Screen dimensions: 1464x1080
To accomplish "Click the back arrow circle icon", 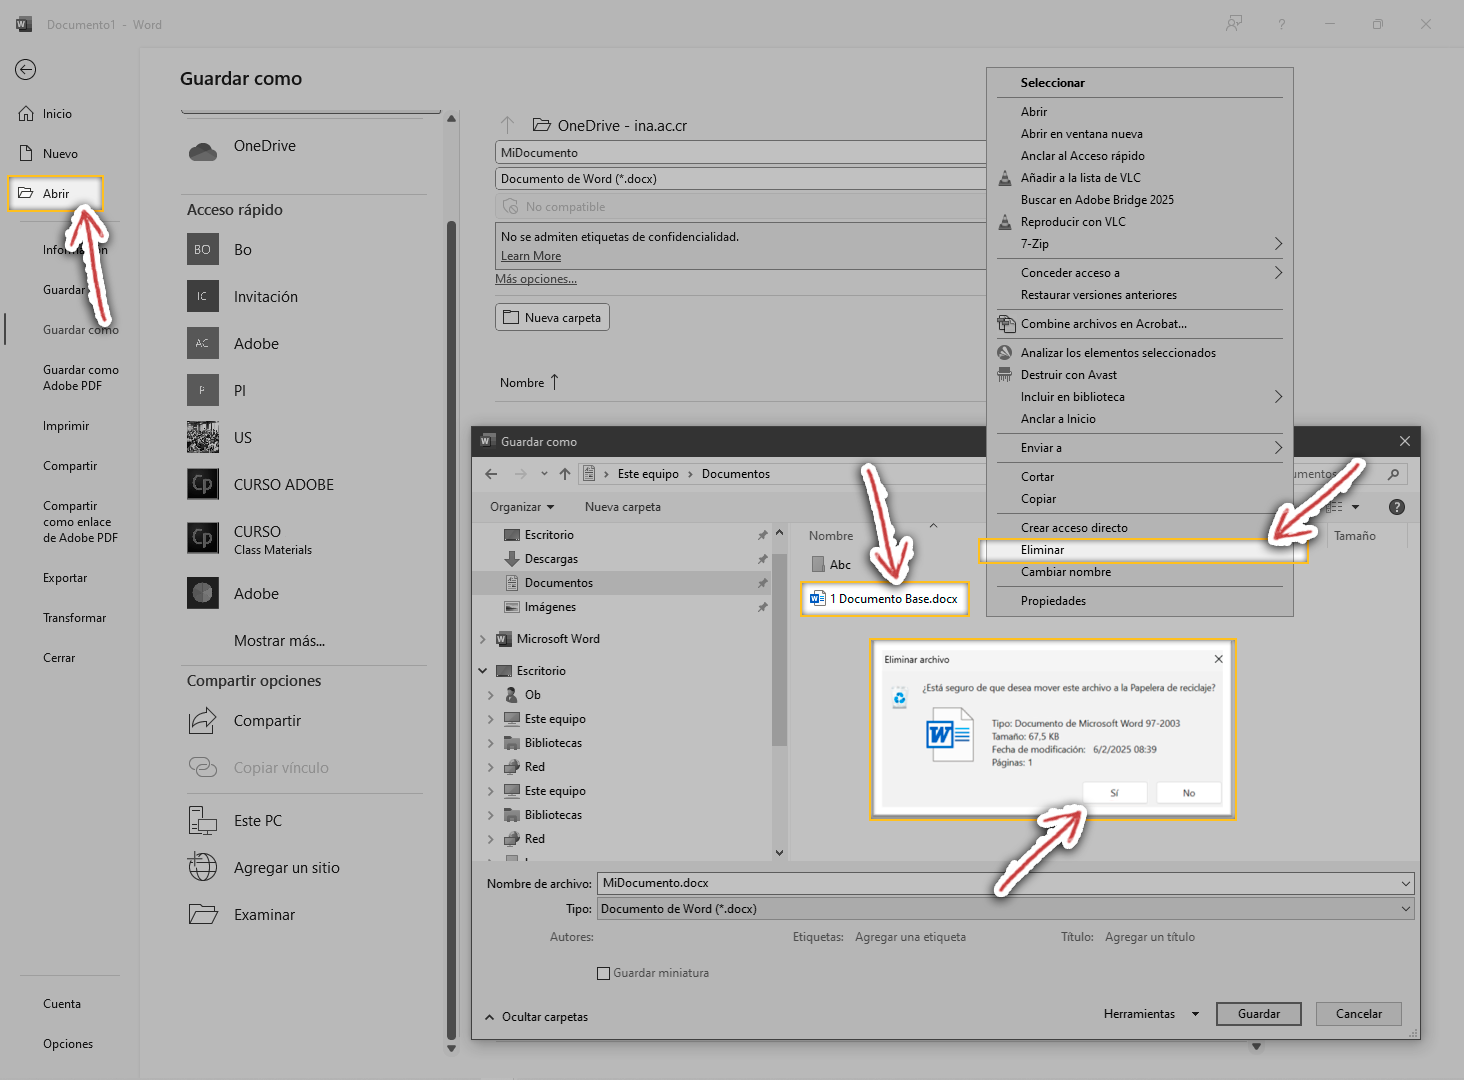I will click(x=26, y=69).
